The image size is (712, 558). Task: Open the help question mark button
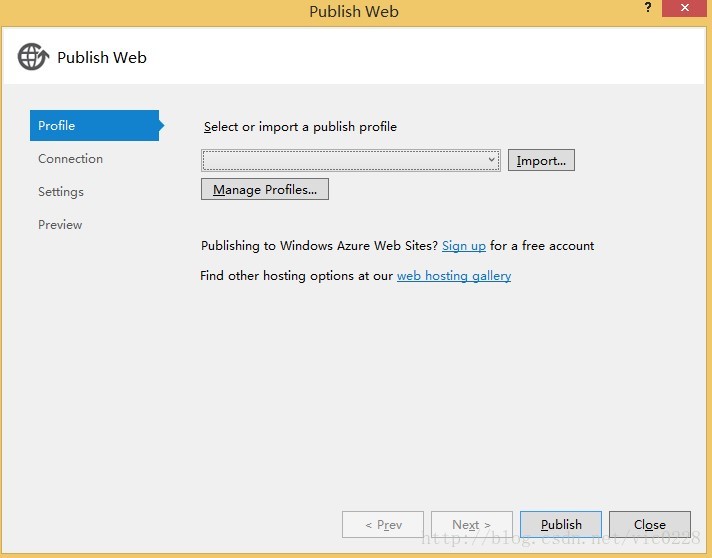click(648, 8)
